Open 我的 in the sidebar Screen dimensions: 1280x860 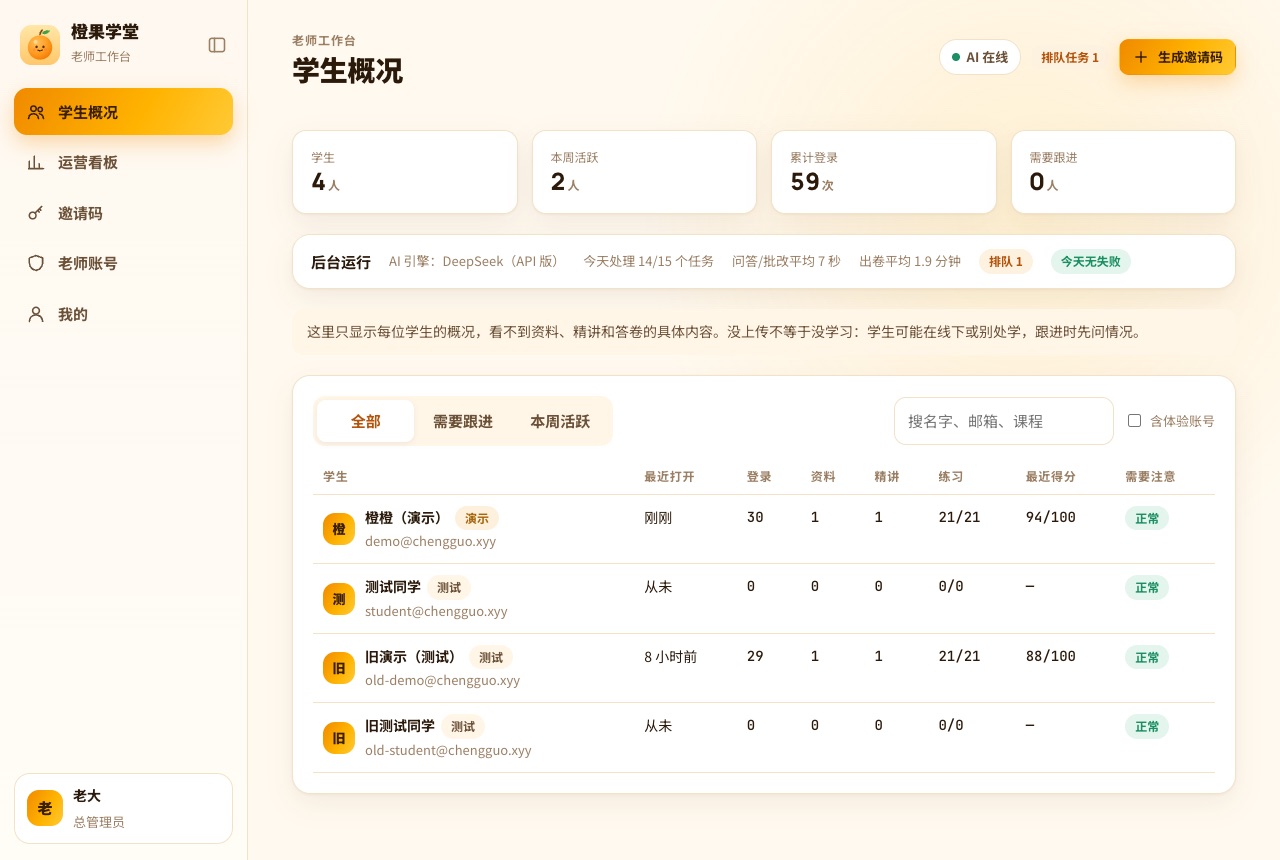[x=123, y=314]
